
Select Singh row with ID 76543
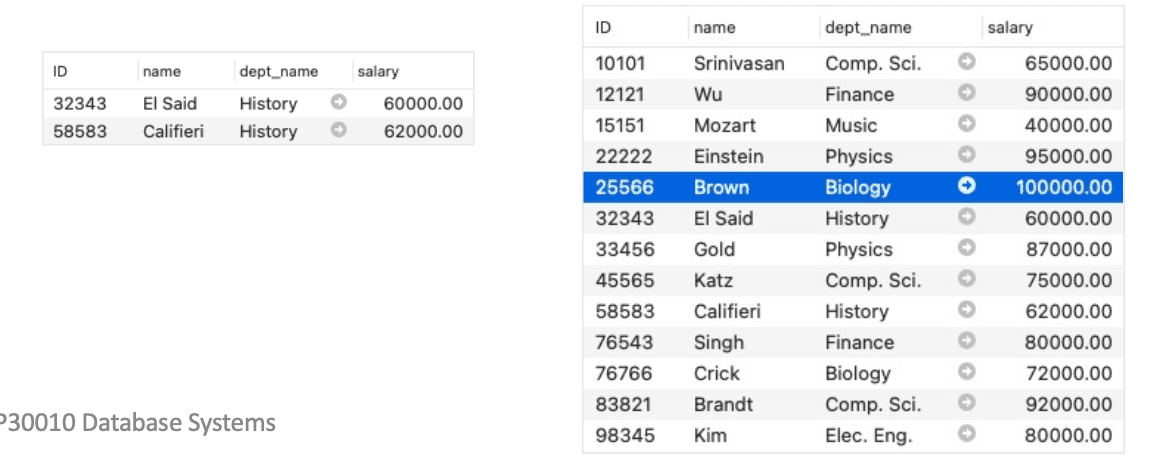tap(853, 342)
